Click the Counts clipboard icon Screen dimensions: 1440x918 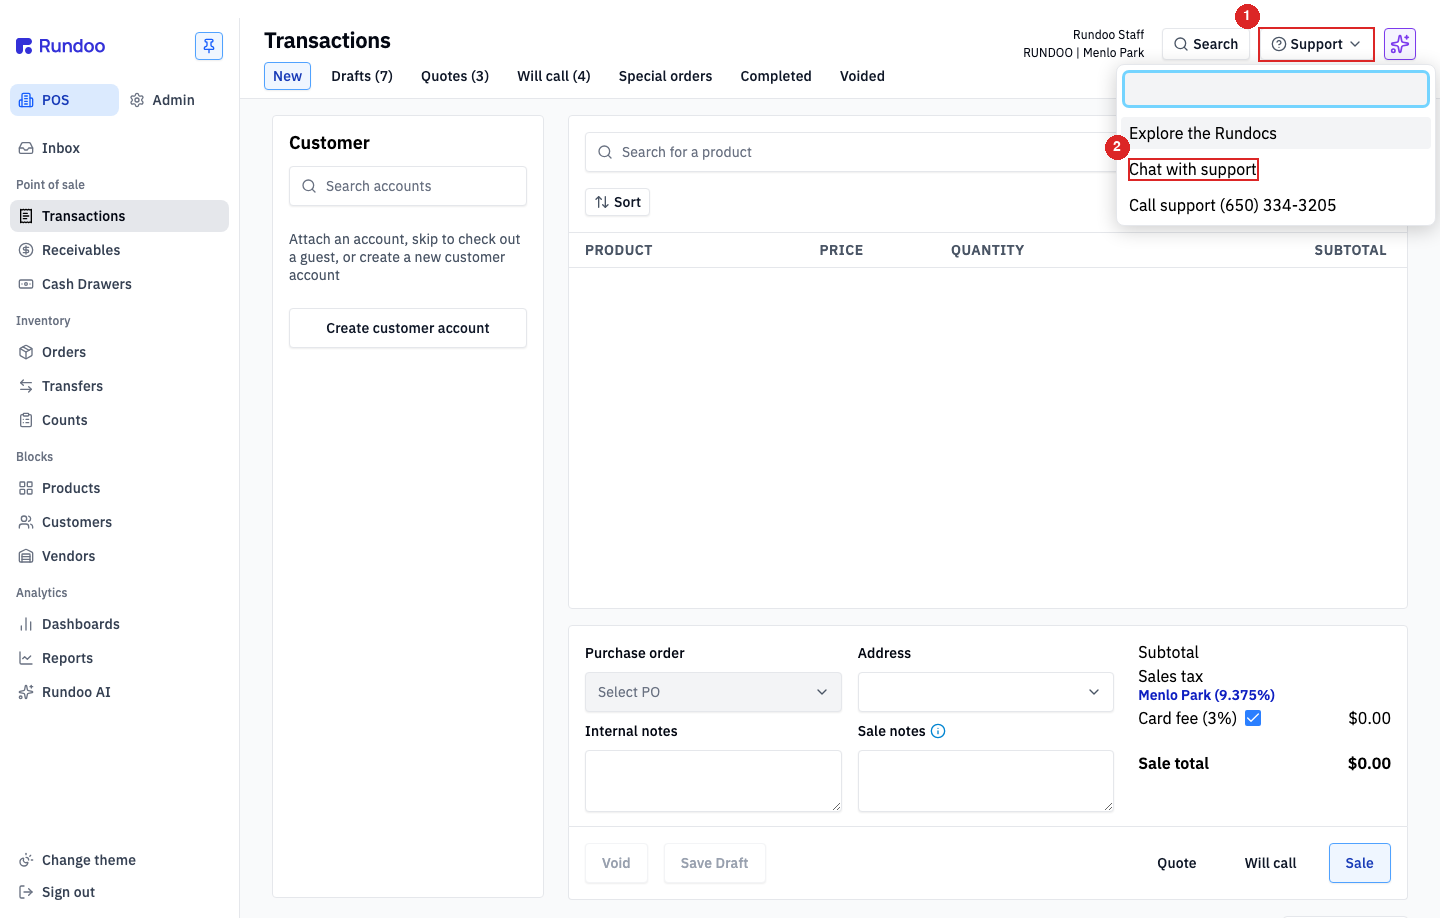point(26,420)
